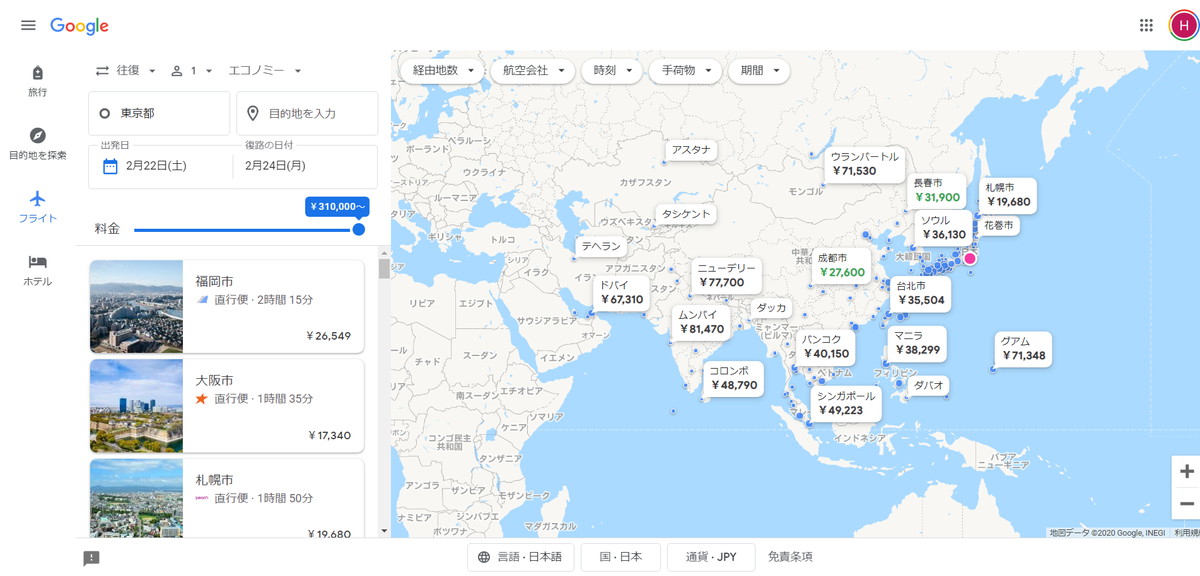The image size is (1200, 576).
Task: Open the 時刻 filter dropdown
Action: coord(612,71)
